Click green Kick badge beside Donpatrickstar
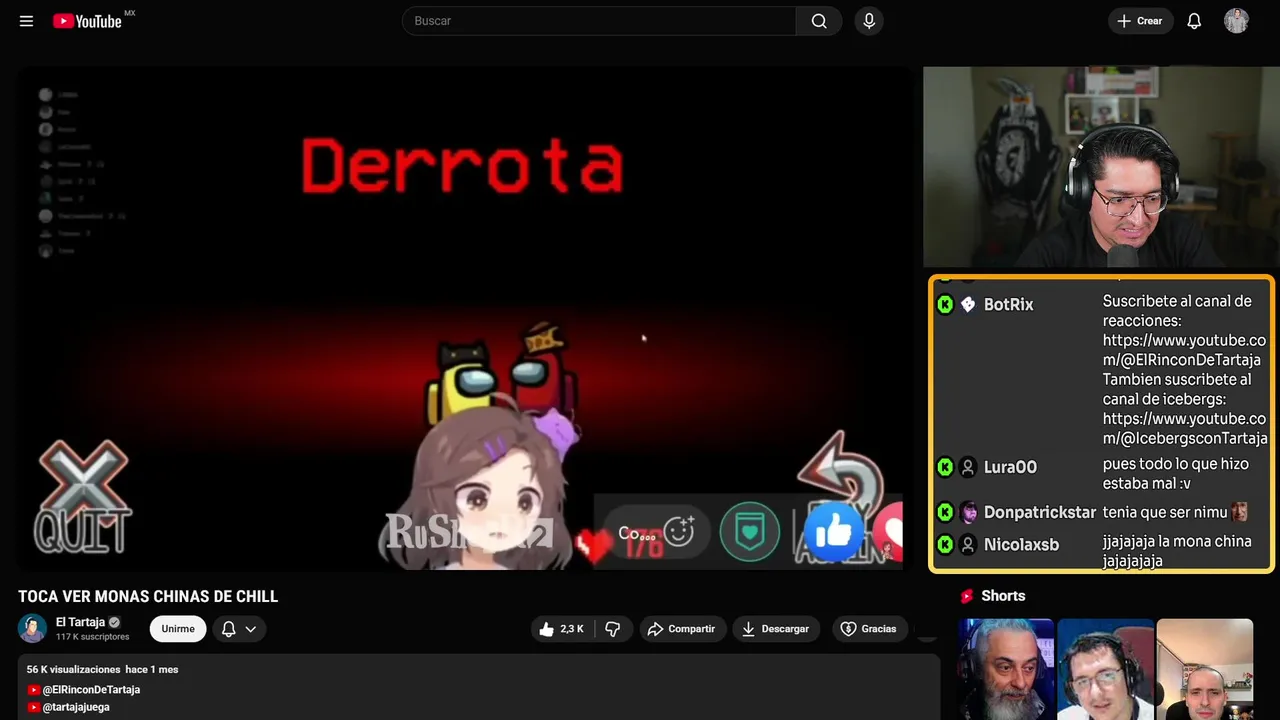 (x=945, y=512)
